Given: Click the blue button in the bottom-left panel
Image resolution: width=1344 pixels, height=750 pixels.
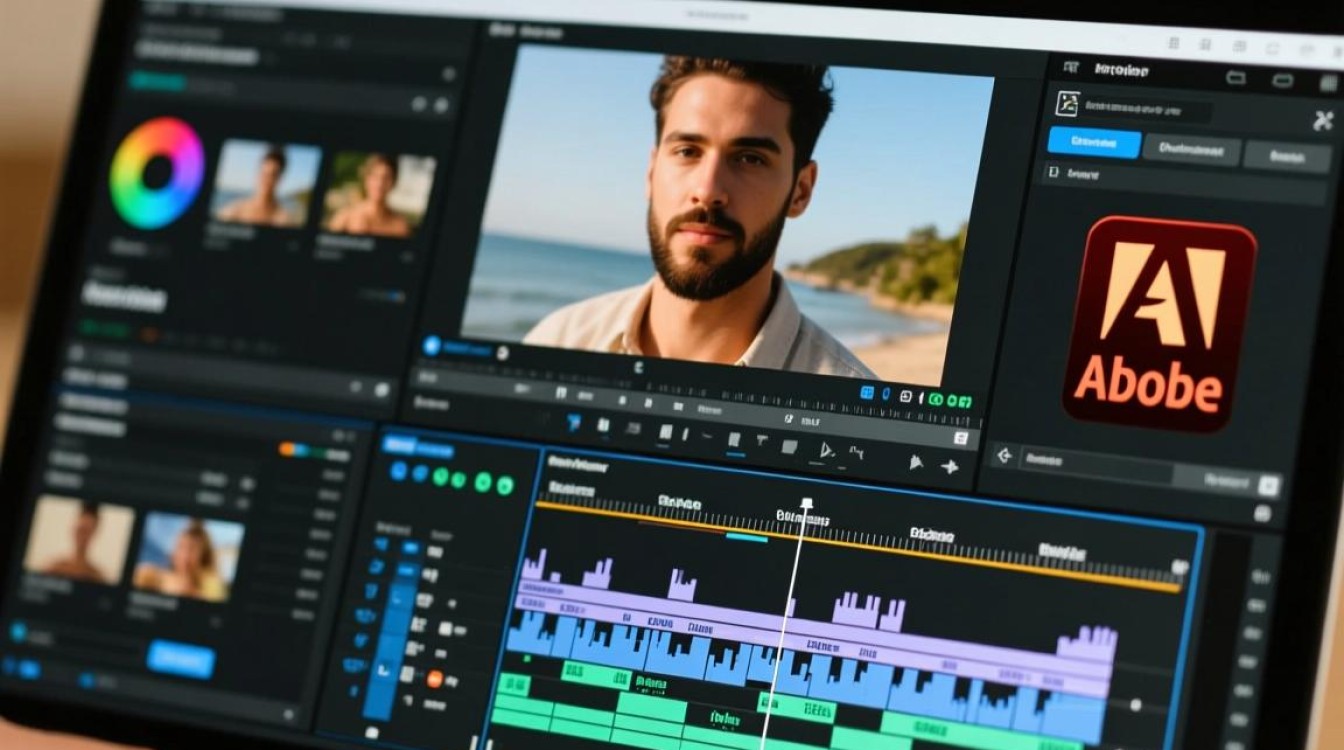Looking at the screenshot, I should (181, 659).
